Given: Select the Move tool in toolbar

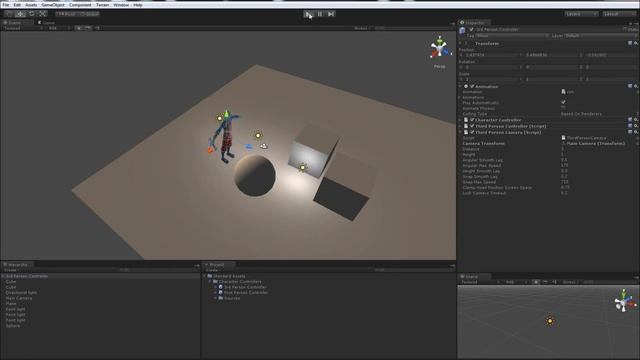Looking at the screenshot, I should tap(20, 14).
